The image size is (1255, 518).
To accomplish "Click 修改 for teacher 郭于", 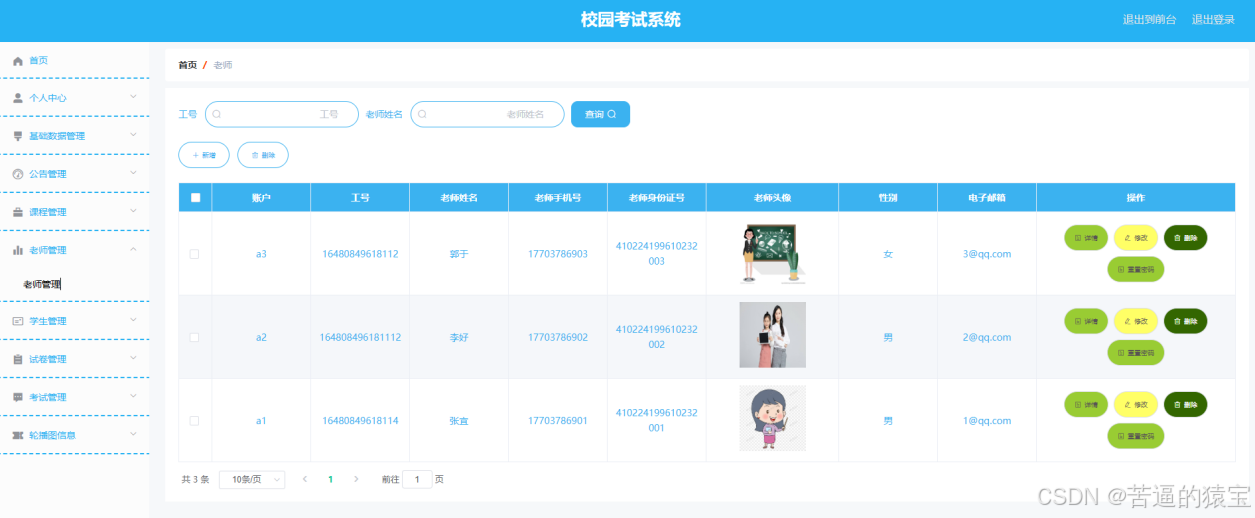I will point(1136,238).
